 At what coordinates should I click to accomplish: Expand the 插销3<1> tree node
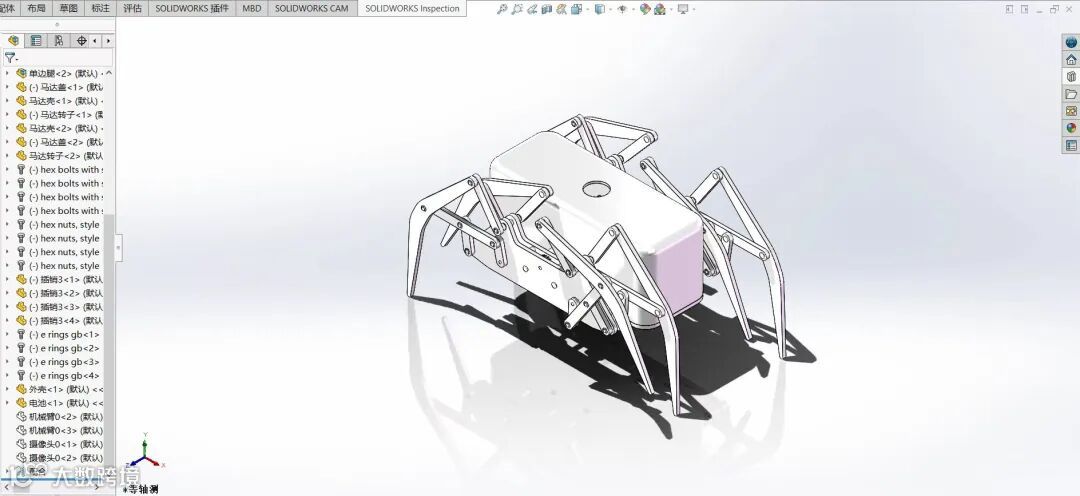coord(8,279)
